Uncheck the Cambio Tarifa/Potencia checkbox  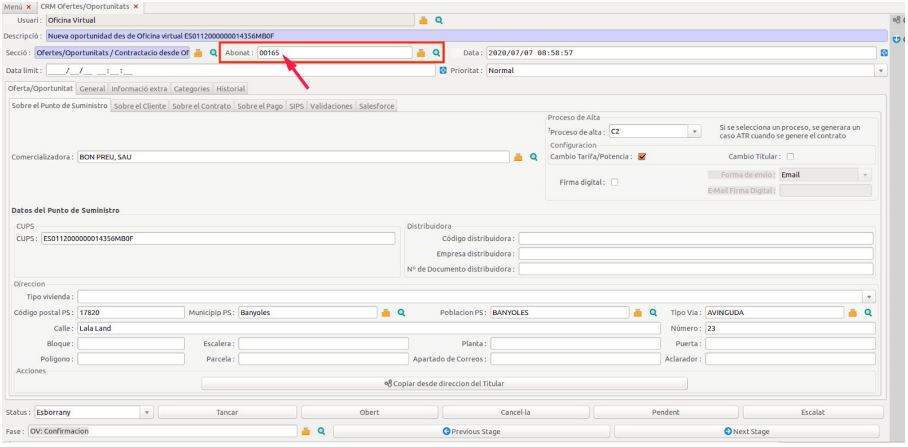(643, 156)
